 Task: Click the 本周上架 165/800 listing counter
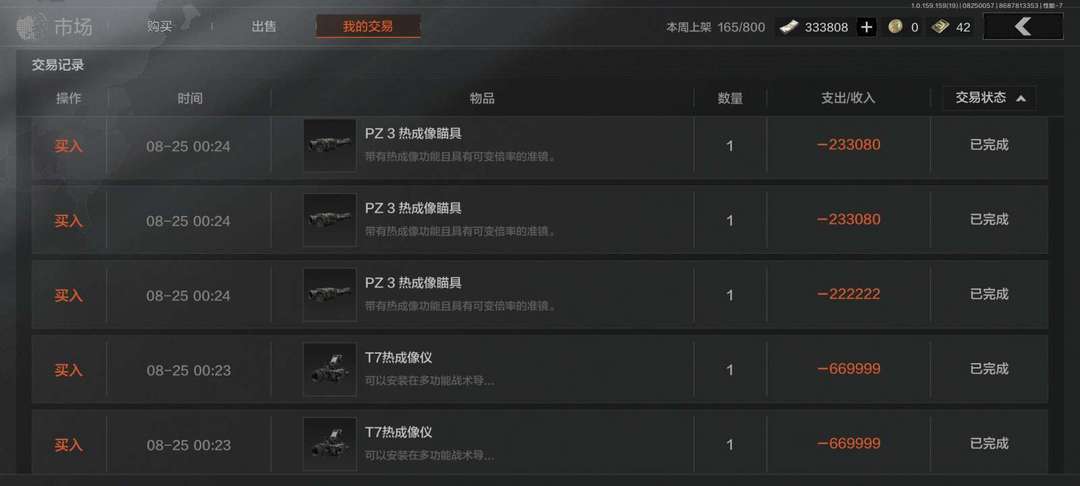pyautogui.click(x=715, y=28)
